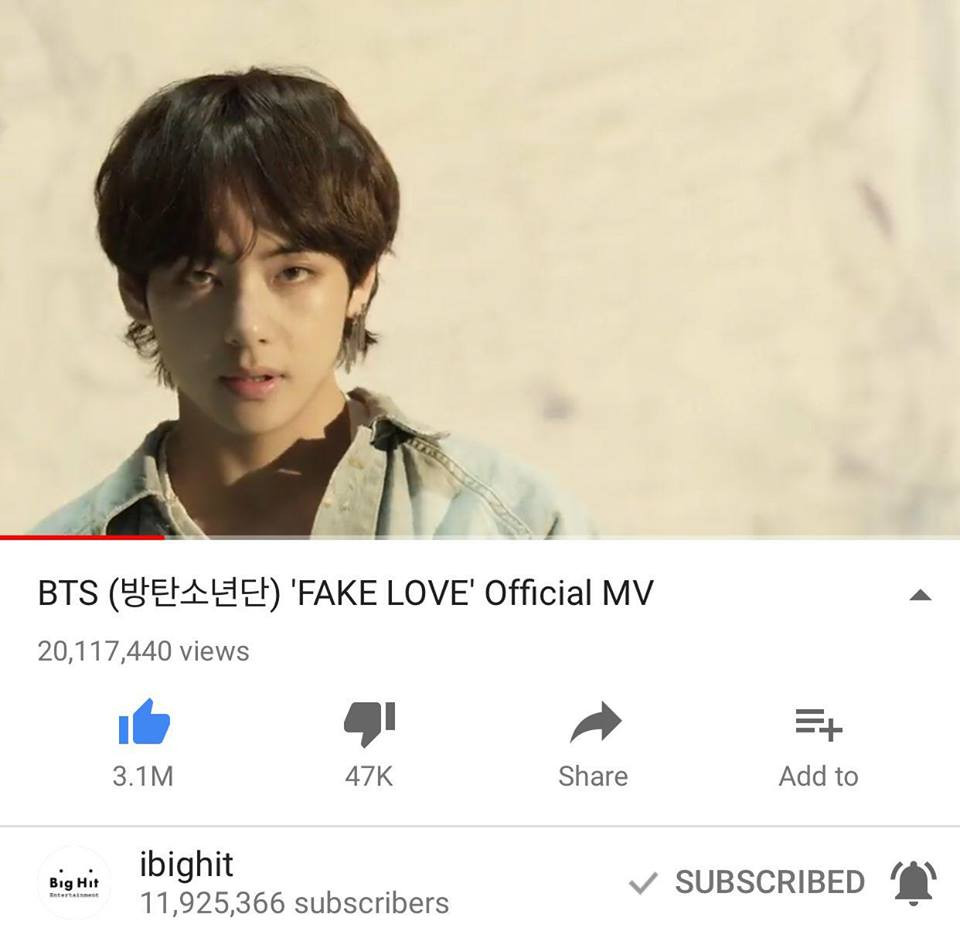Unsubscribe via the SUBSCRIBED button
960x941 pixels.
pos(770,882)
